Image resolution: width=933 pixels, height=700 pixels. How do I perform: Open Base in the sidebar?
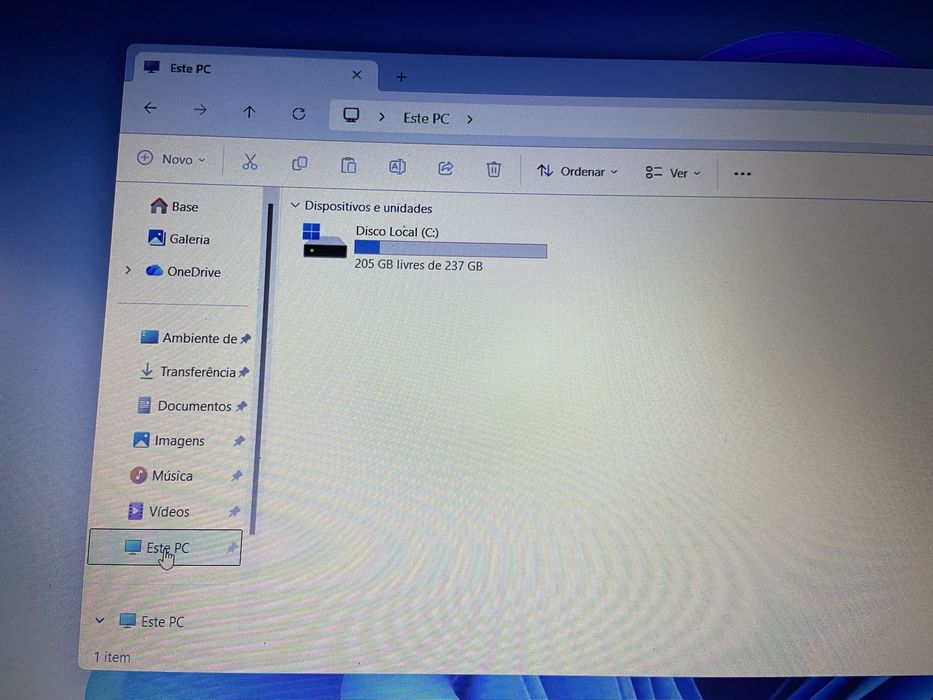[174, 207]
